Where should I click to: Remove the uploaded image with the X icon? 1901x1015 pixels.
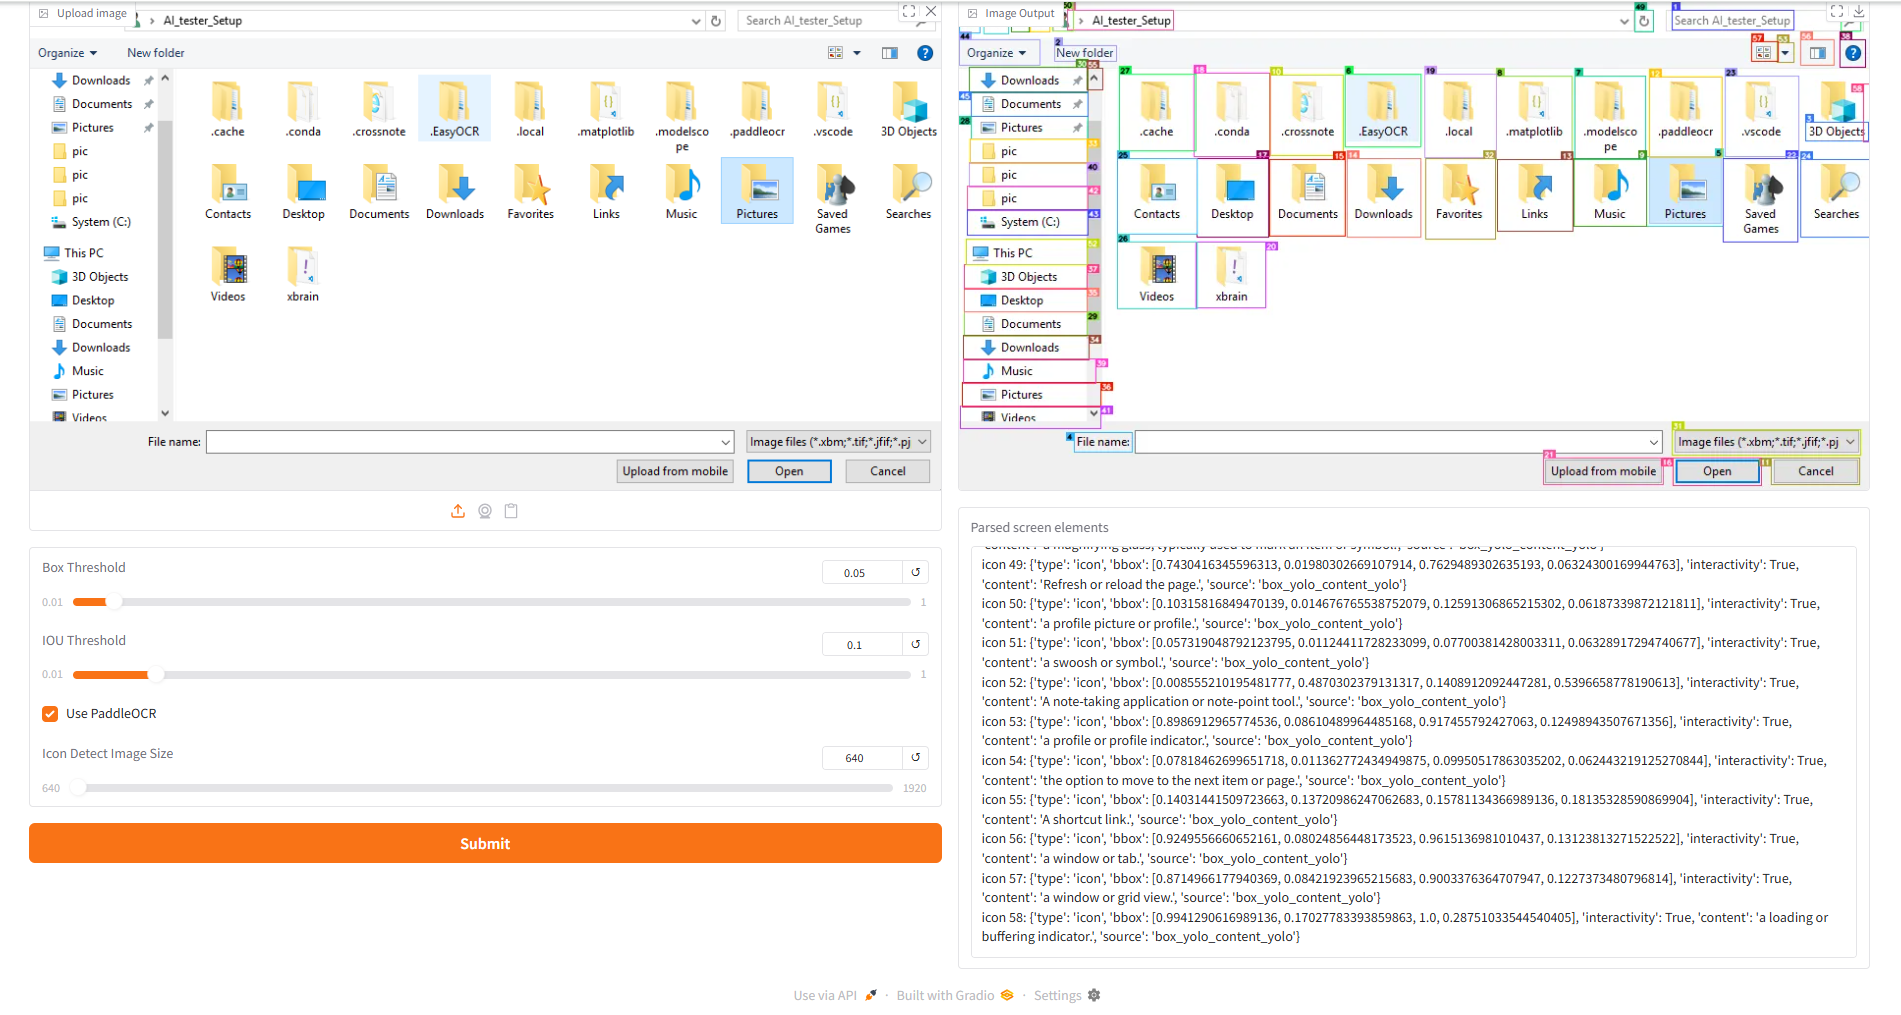931,11
